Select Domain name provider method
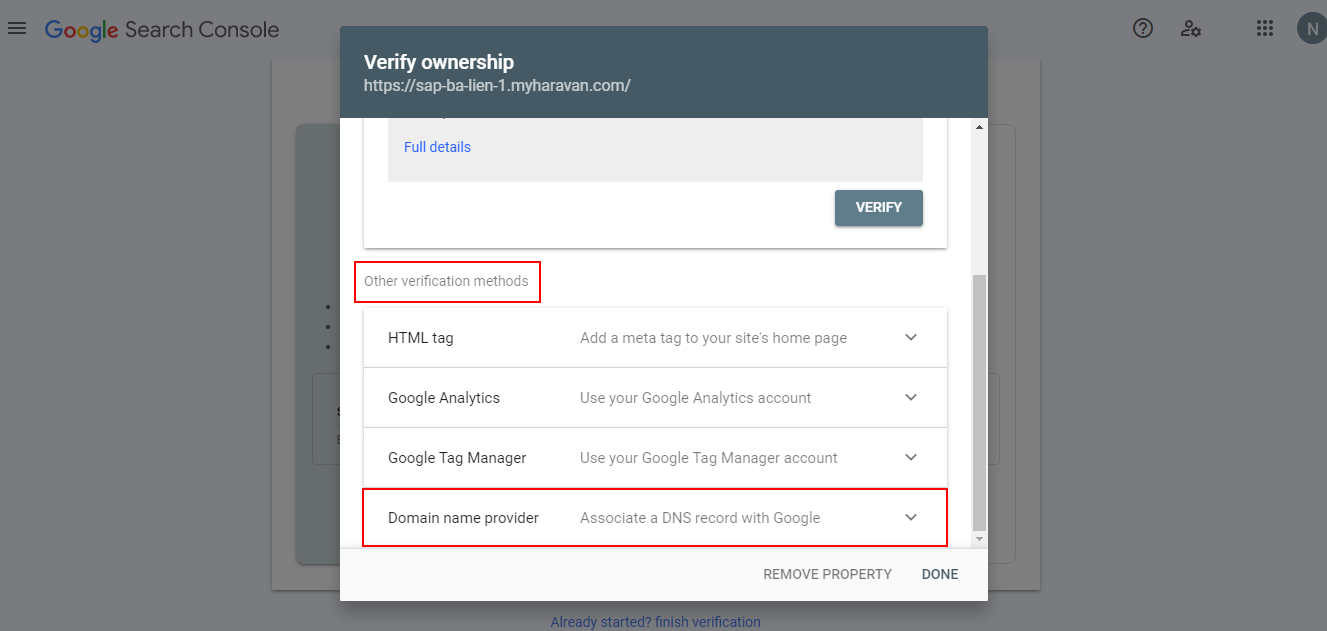Image resolution: width=1327 pixels, height=631 pixels. [463, 518]
